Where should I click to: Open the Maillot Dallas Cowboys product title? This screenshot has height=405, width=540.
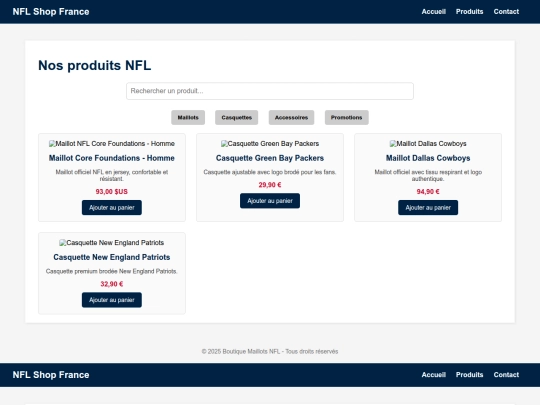[428, 158]
